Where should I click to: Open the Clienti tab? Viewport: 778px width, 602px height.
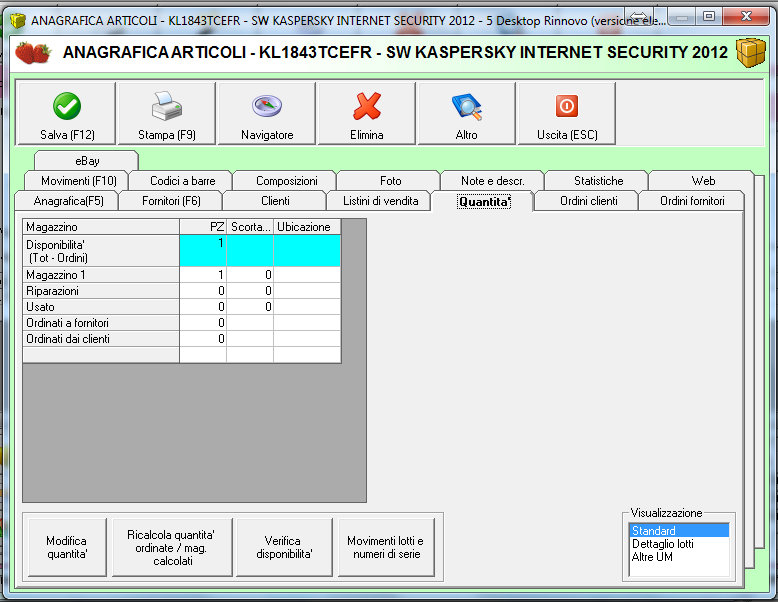pyautogui.click(x=275, y=201)
